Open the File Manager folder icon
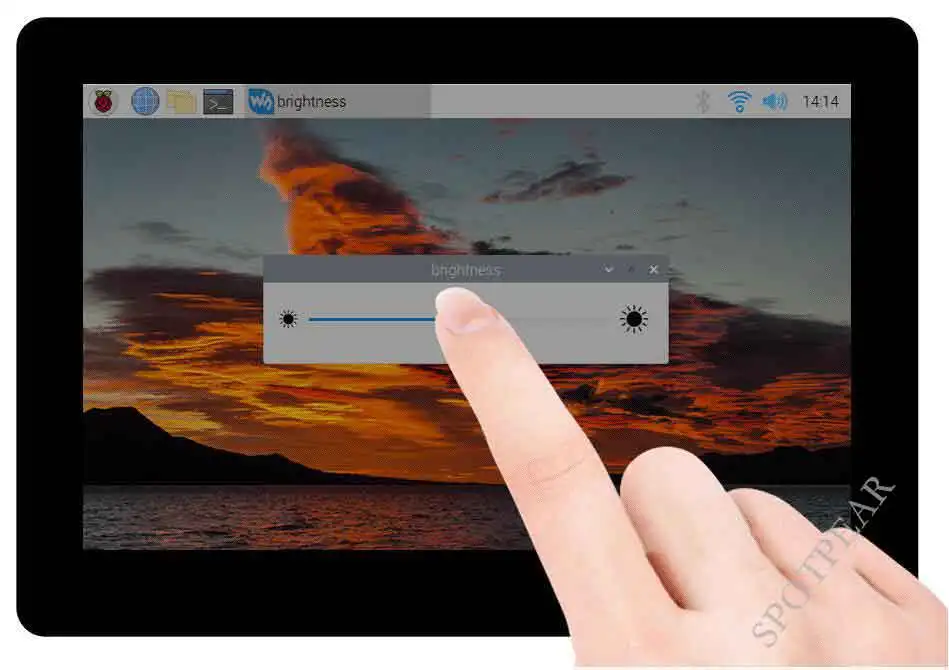Screen dimensions: 949x670 181,101
